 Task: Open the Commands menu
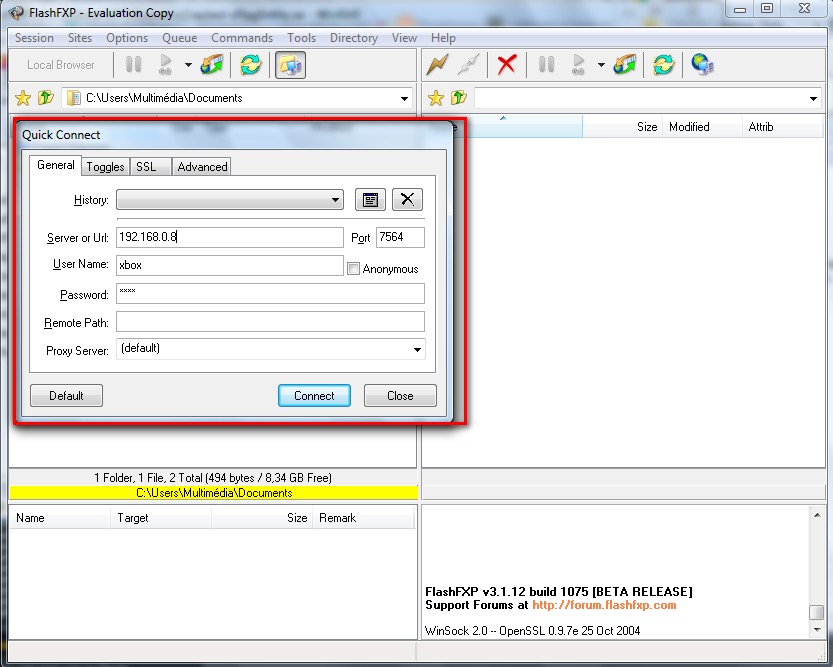[x=242, y=38]
